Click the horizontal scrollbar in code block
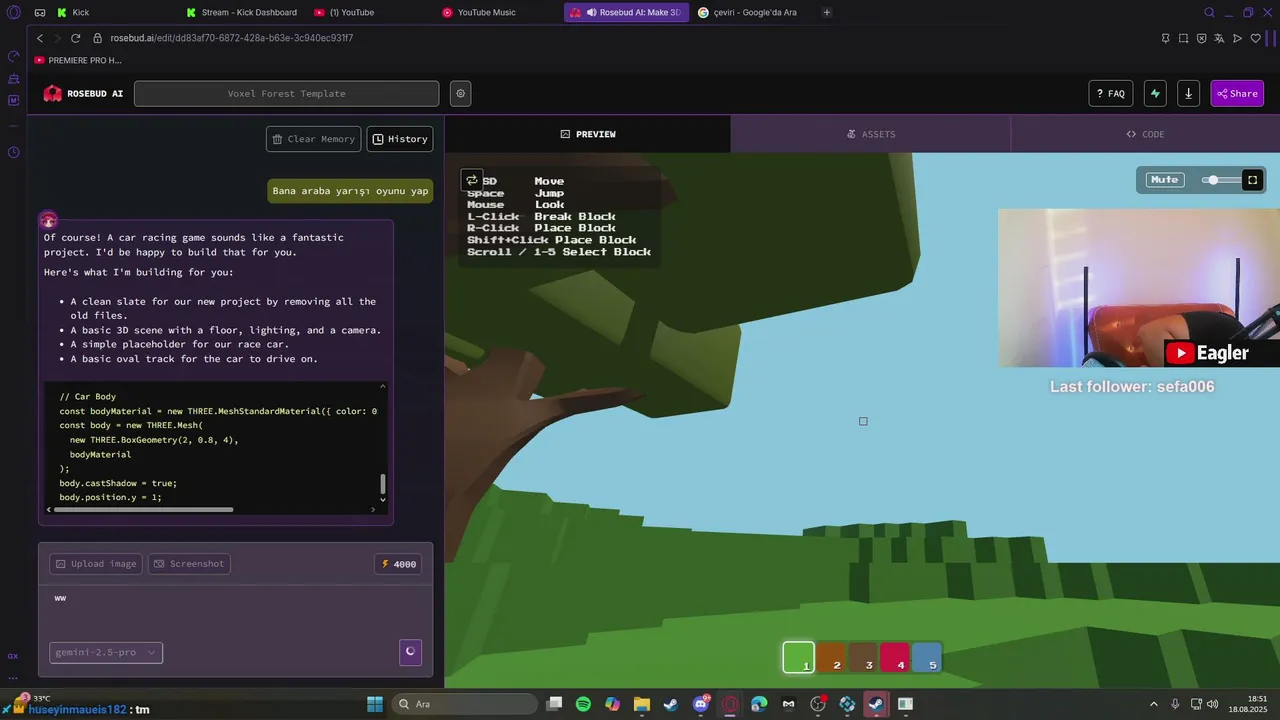 143,509
